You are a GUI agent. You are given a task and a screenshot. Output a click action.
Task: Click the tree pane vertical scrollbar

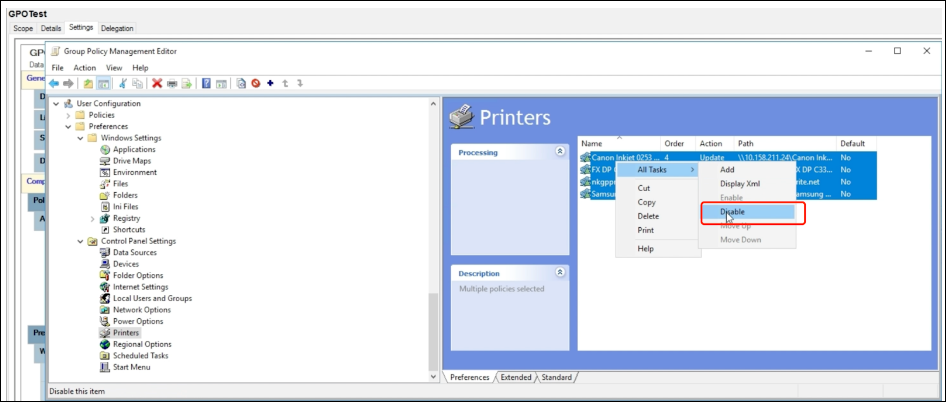point(433,332)
